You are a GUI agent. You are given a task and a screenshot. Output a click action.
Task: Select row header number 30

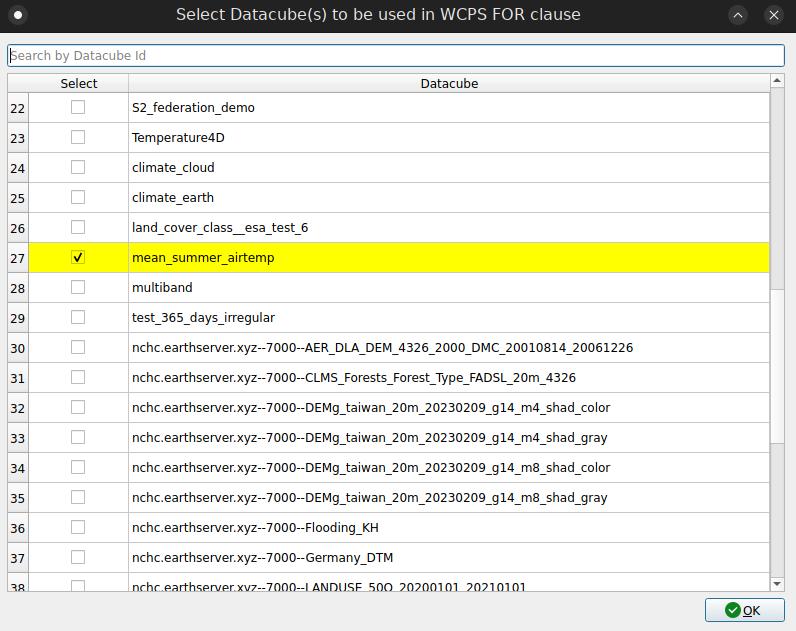[x=18, y=348]
